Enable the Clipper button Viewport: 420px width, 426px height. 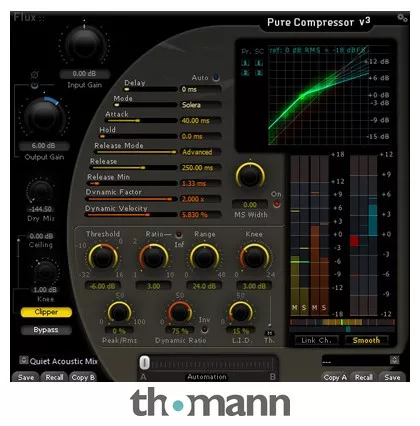point(46,312)
